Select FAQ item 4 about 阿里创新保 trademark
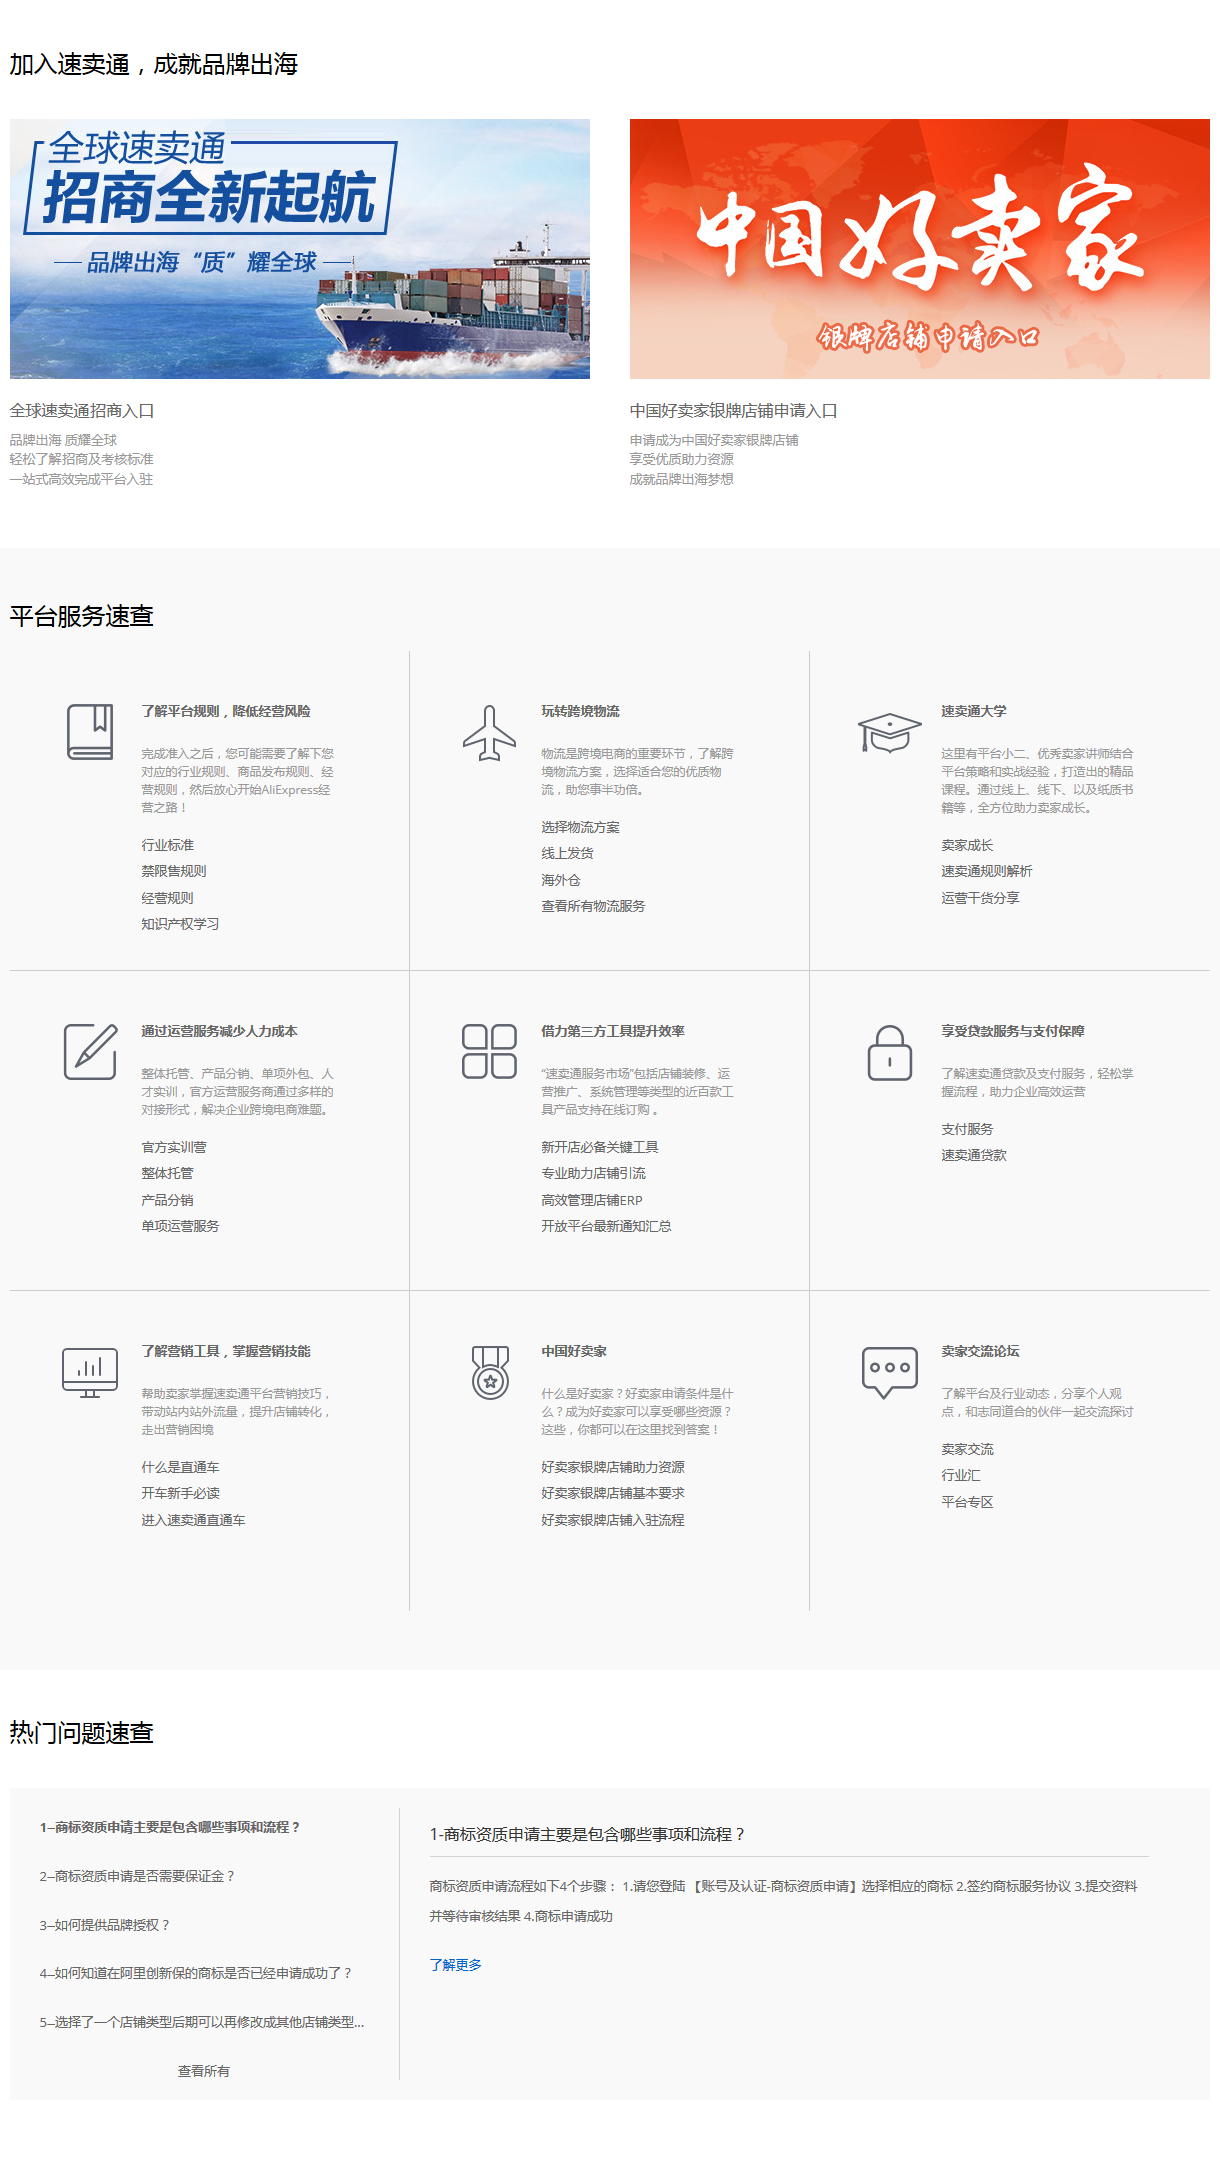Screen dimensions: 1220x2160 196,1973
